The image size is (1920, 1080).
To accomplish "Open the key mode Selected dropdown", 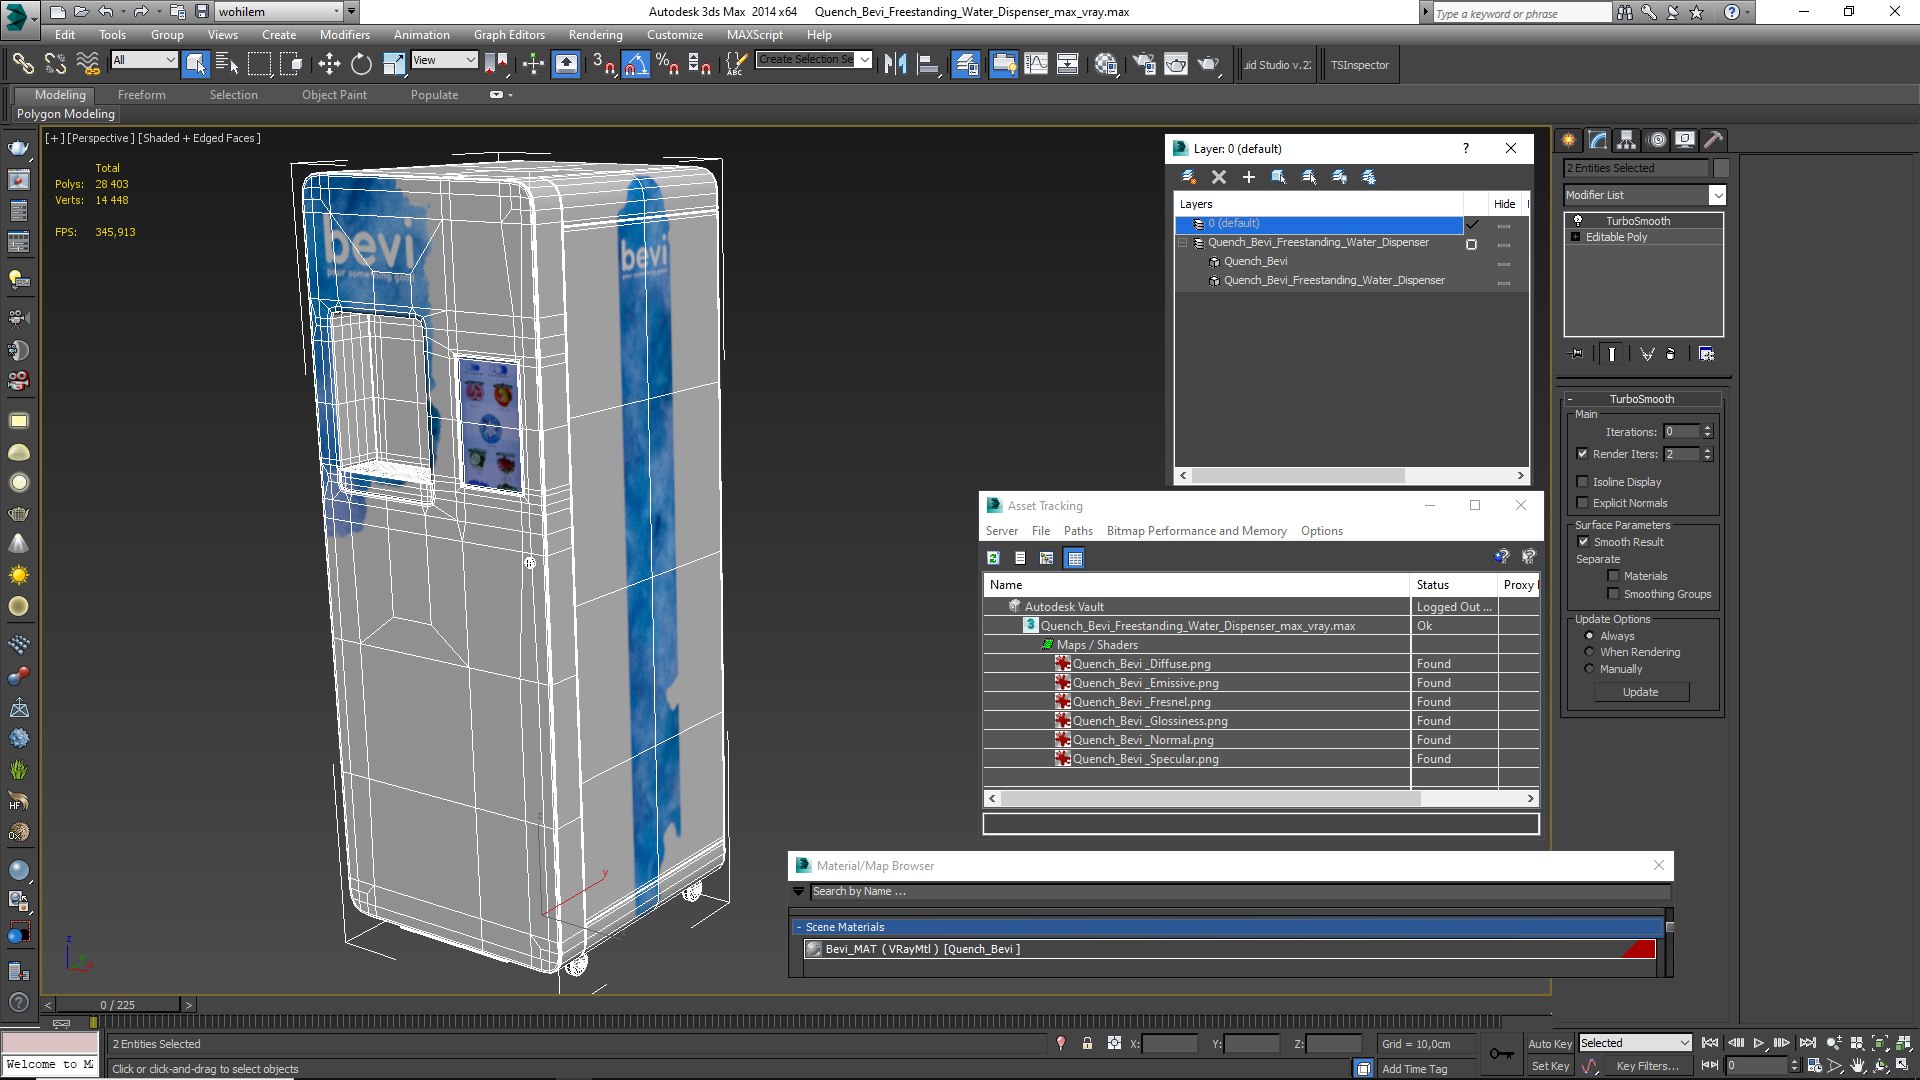I will (x=1635, y=1043).
